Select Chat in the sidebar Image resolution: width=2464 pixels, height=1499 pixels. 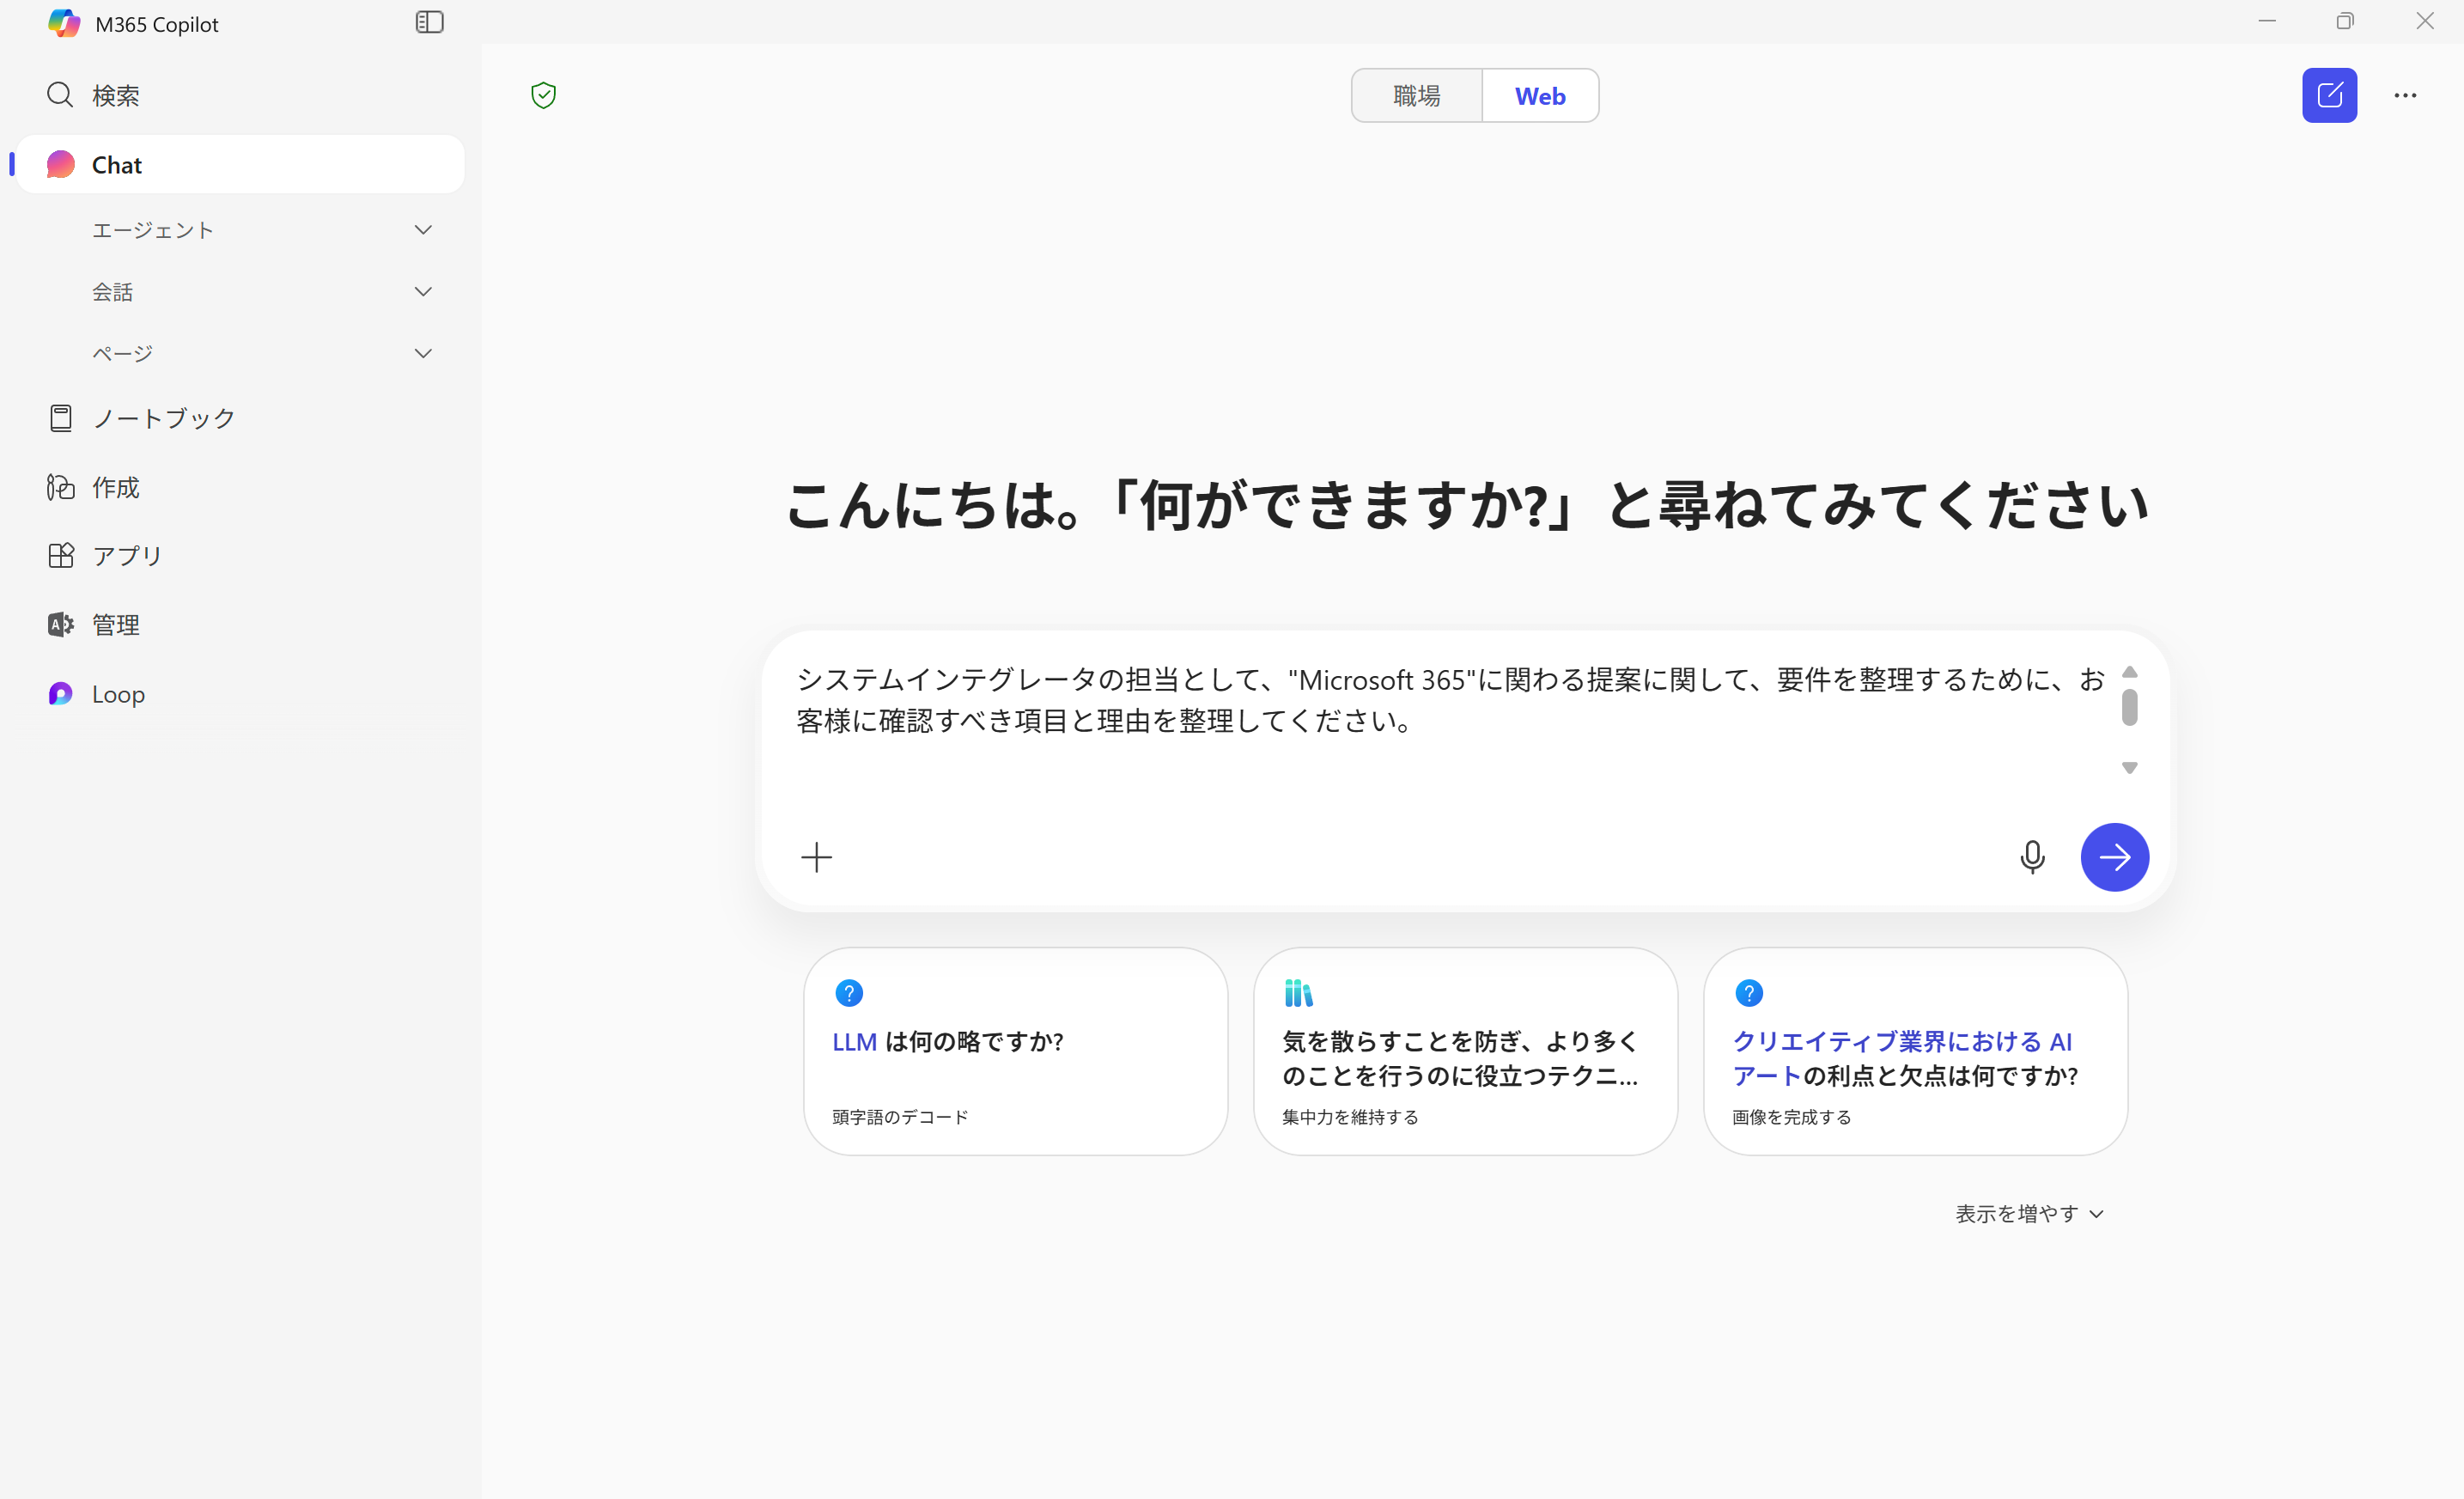[x=116, y=164]
